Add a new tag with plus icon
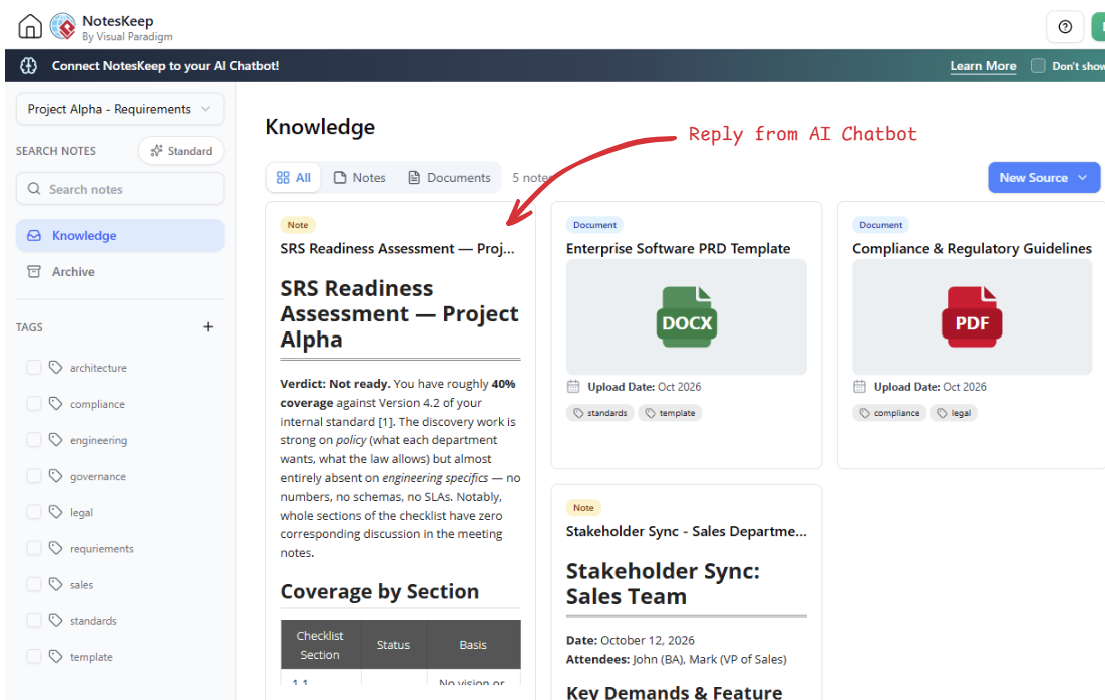This screenshot has height=700, width=1105. [208, 326]
